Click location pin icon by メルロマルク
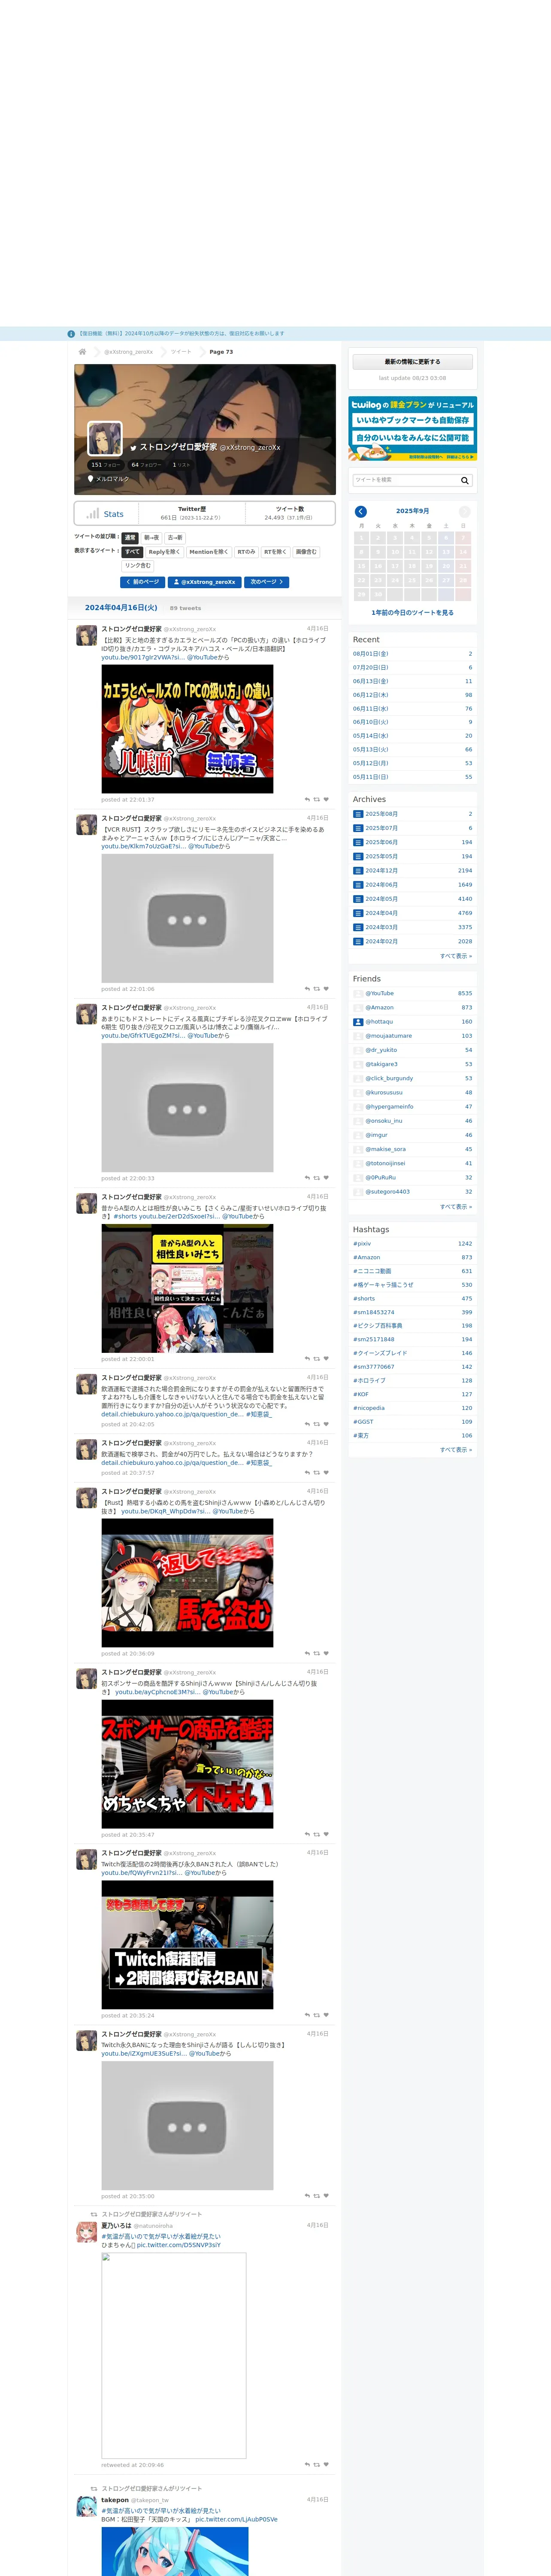 [x=91, y=479]
